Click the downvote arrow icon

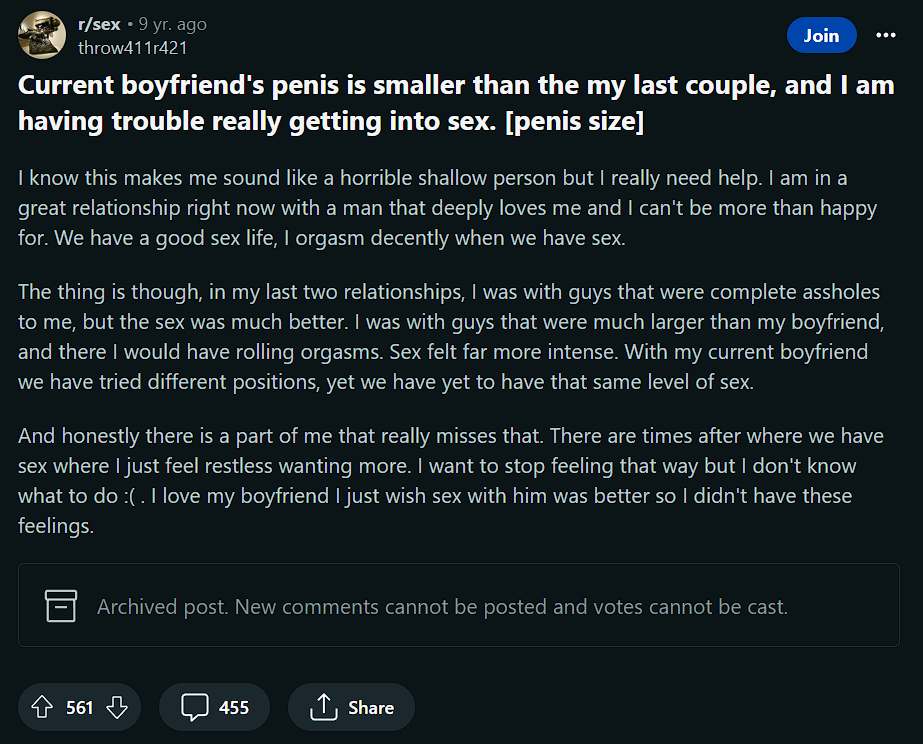tap(117, 707)
